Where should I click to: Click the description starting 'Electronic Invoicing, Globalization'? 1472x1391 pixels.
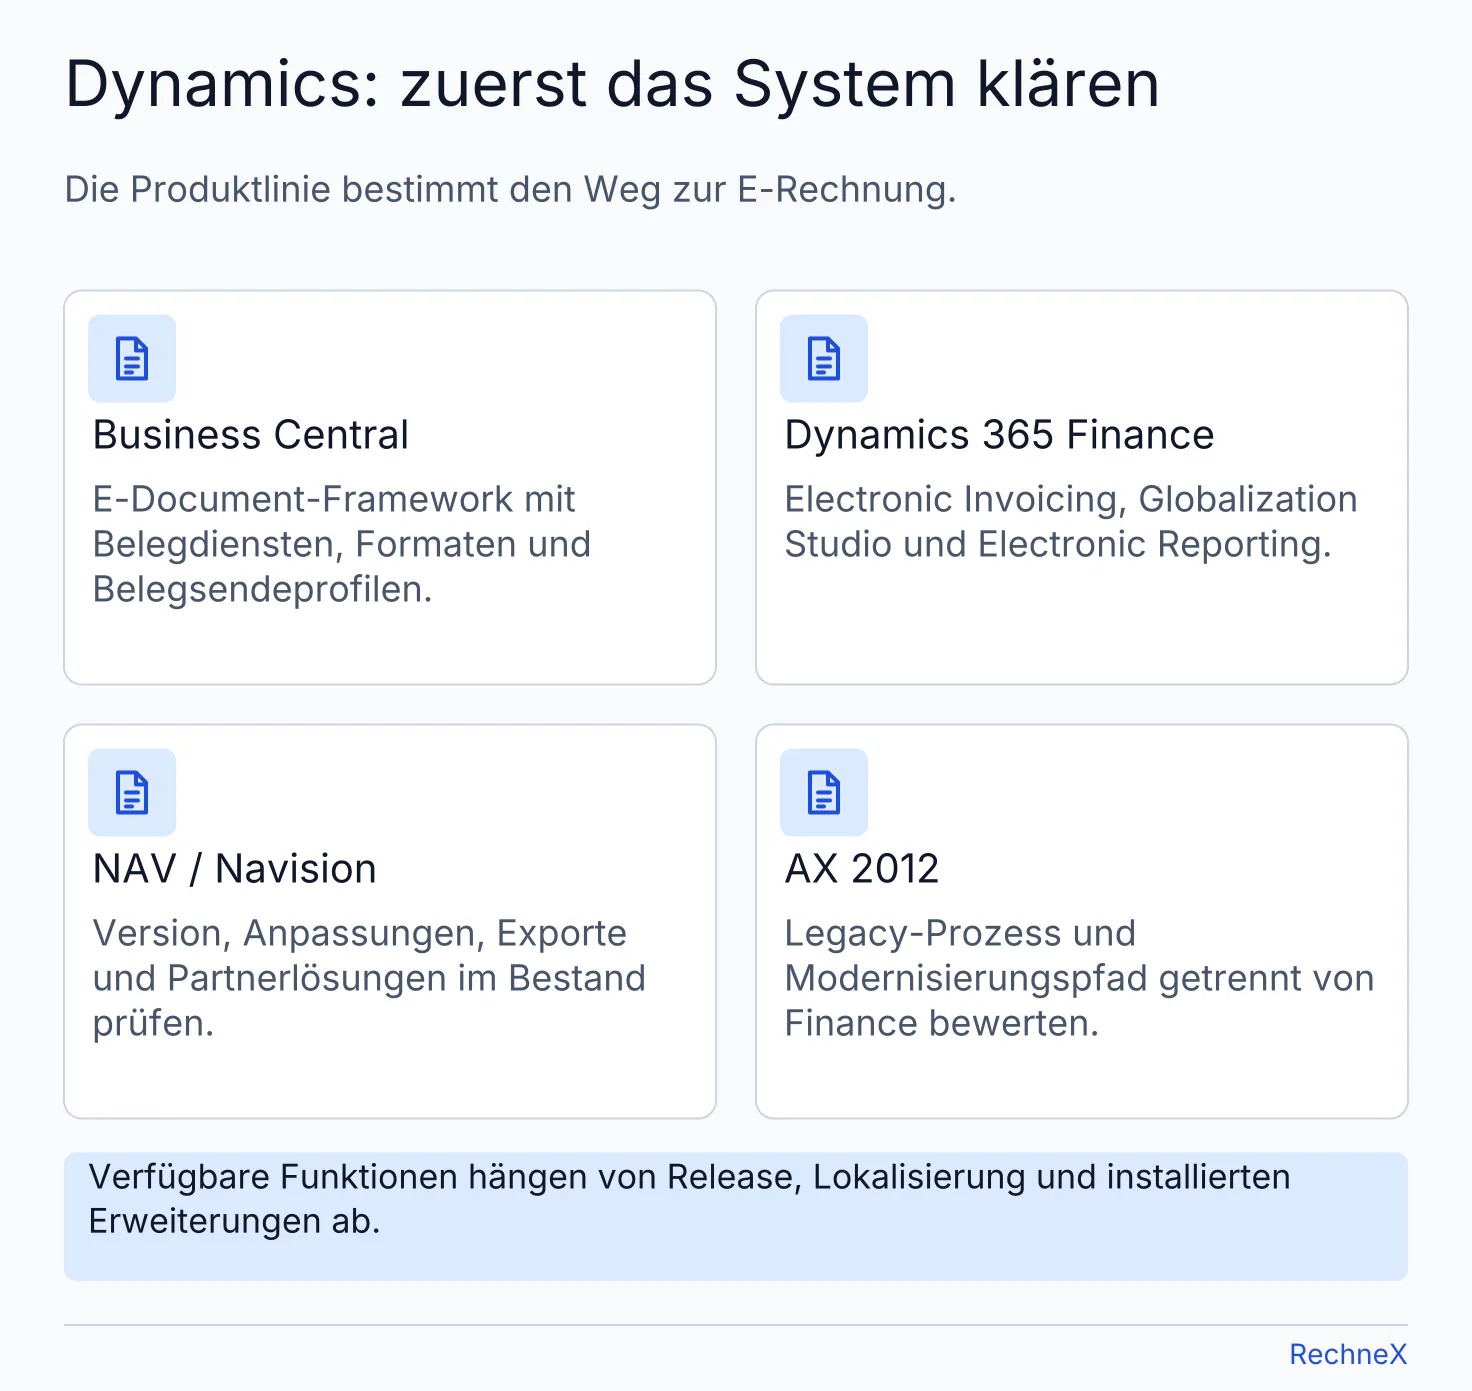point(1071,522)
